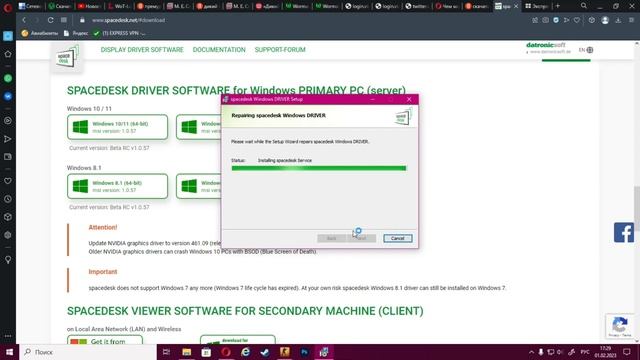Click the lock site-info icon
The height and width of the screenshot is (360, 640).
tap(82, 20)
